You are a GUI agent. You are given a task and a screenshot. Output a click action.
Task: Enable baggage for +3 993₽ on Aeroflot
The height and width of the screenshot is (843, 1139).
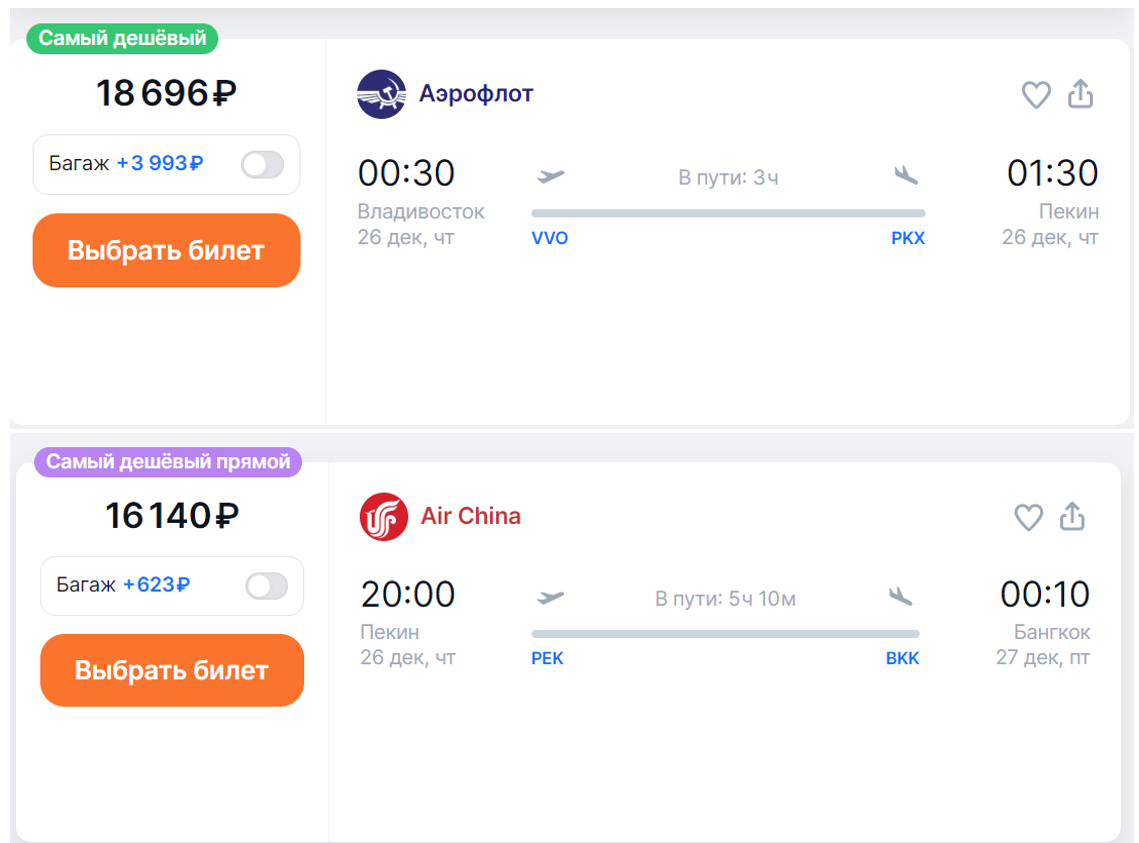(x=262, y=164)
